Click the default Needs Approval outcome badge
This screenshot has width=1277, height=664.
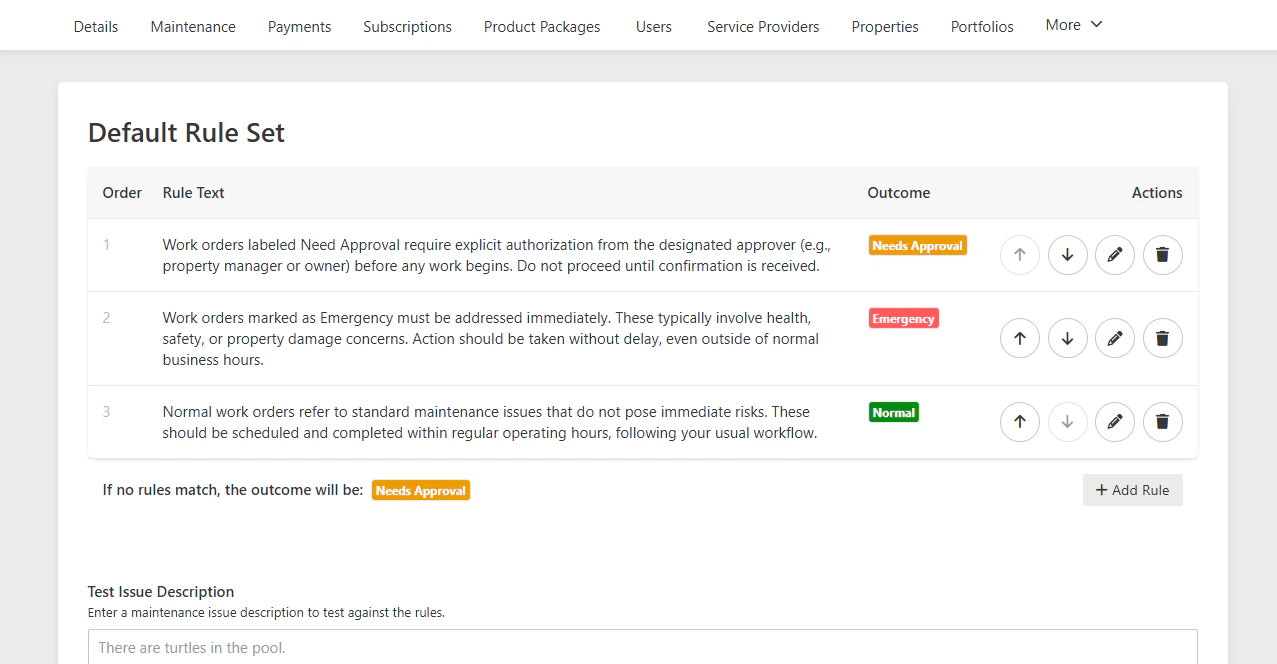[x=421, y=491]
